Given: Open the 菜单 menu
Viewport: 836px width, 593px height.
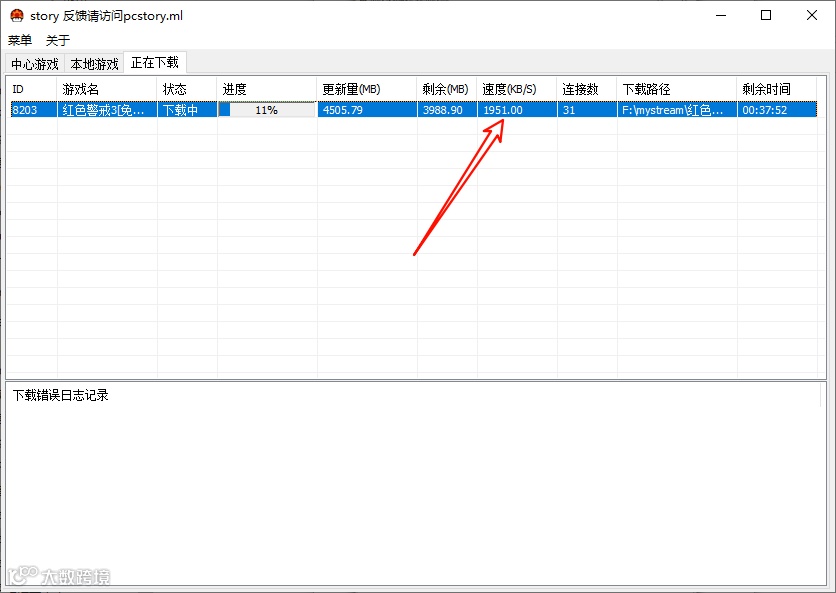Looking at the screenshot, I should coord(20,40).
